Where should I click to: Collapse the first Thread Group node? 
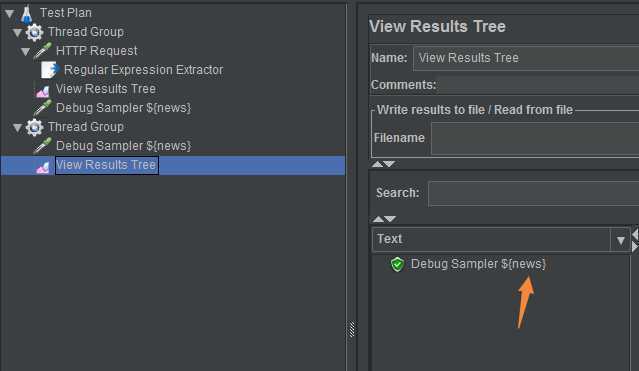pos(18,33)
